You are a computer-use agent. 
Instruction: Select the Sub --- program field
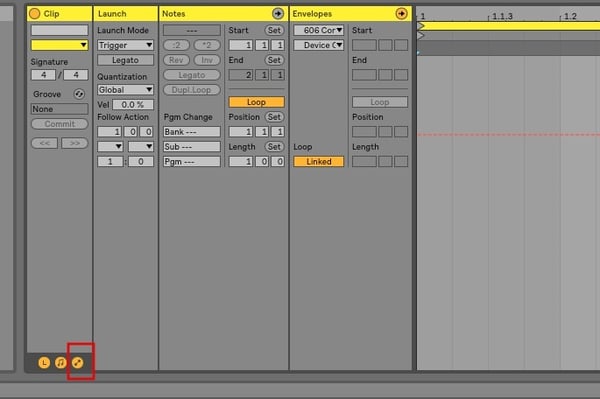click(192, 147)
